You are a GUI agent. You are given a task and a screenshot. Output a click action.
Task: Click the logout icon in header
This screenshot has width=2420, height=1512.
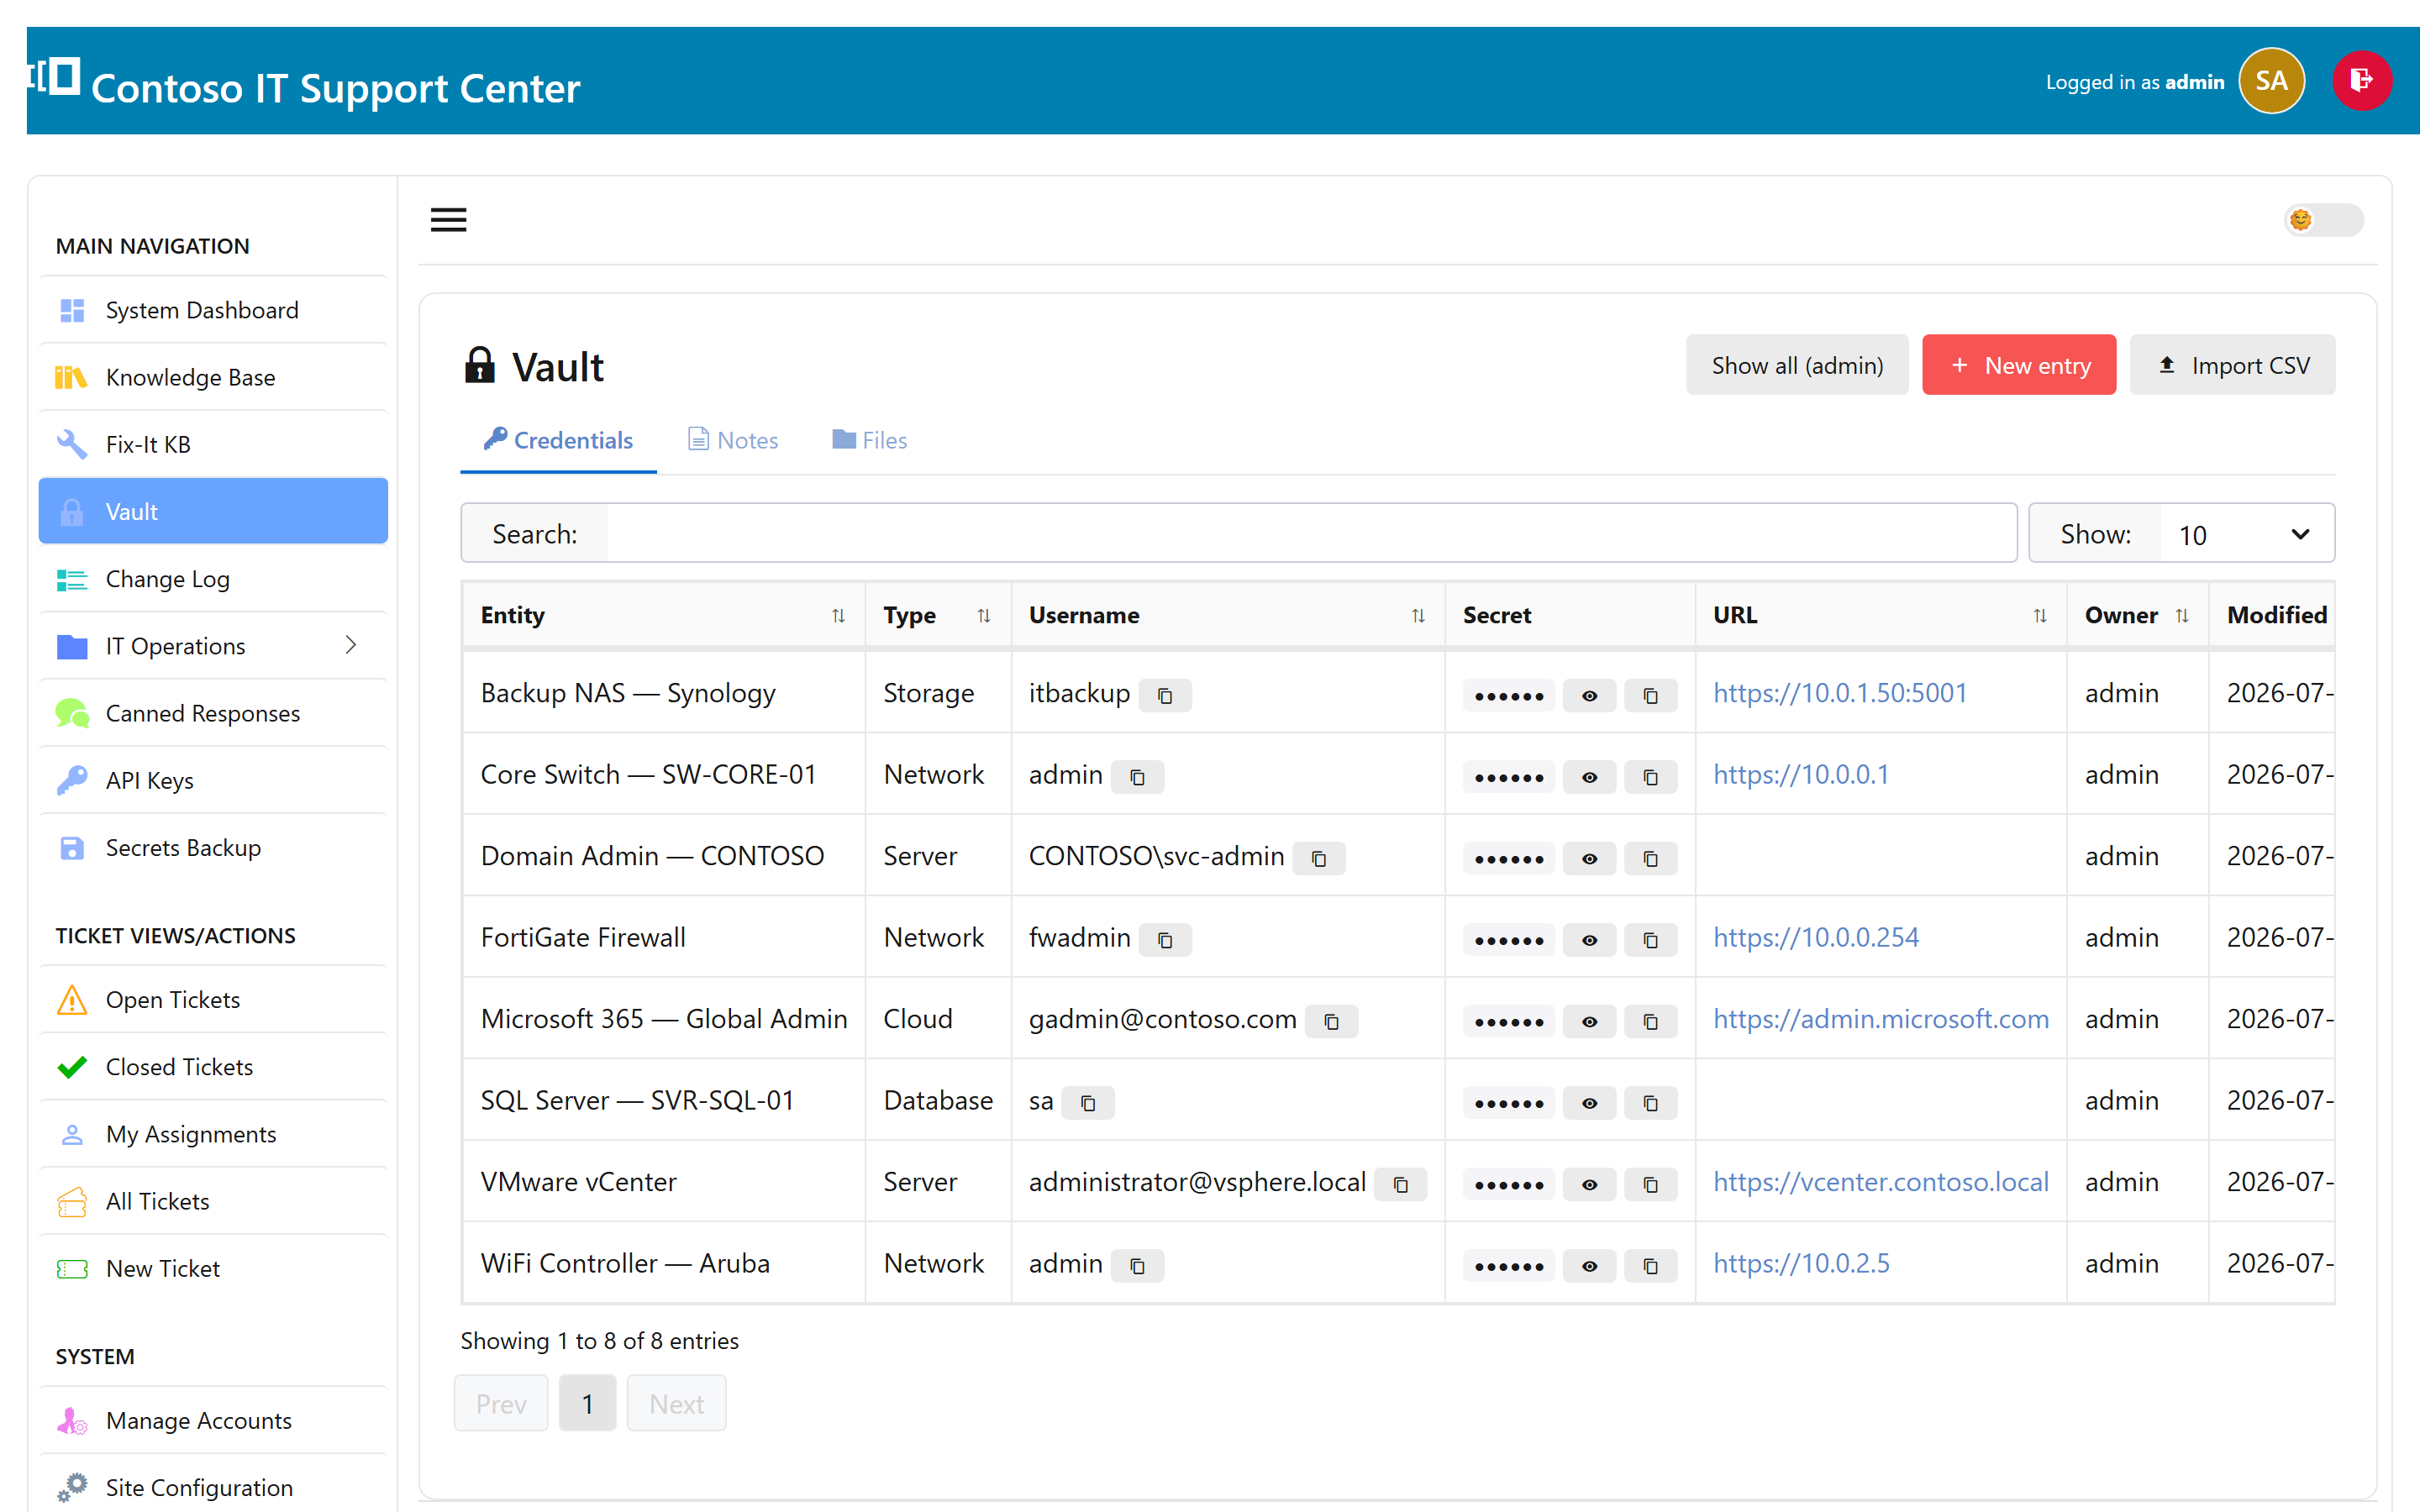(2362, 81)
